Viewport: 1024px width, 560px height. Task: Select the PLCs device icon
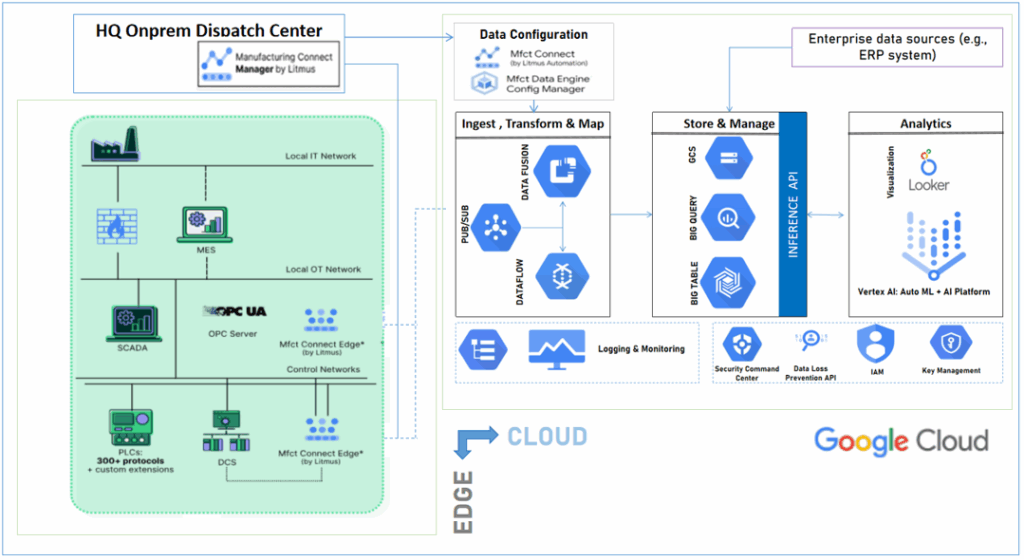pos(132,427)
